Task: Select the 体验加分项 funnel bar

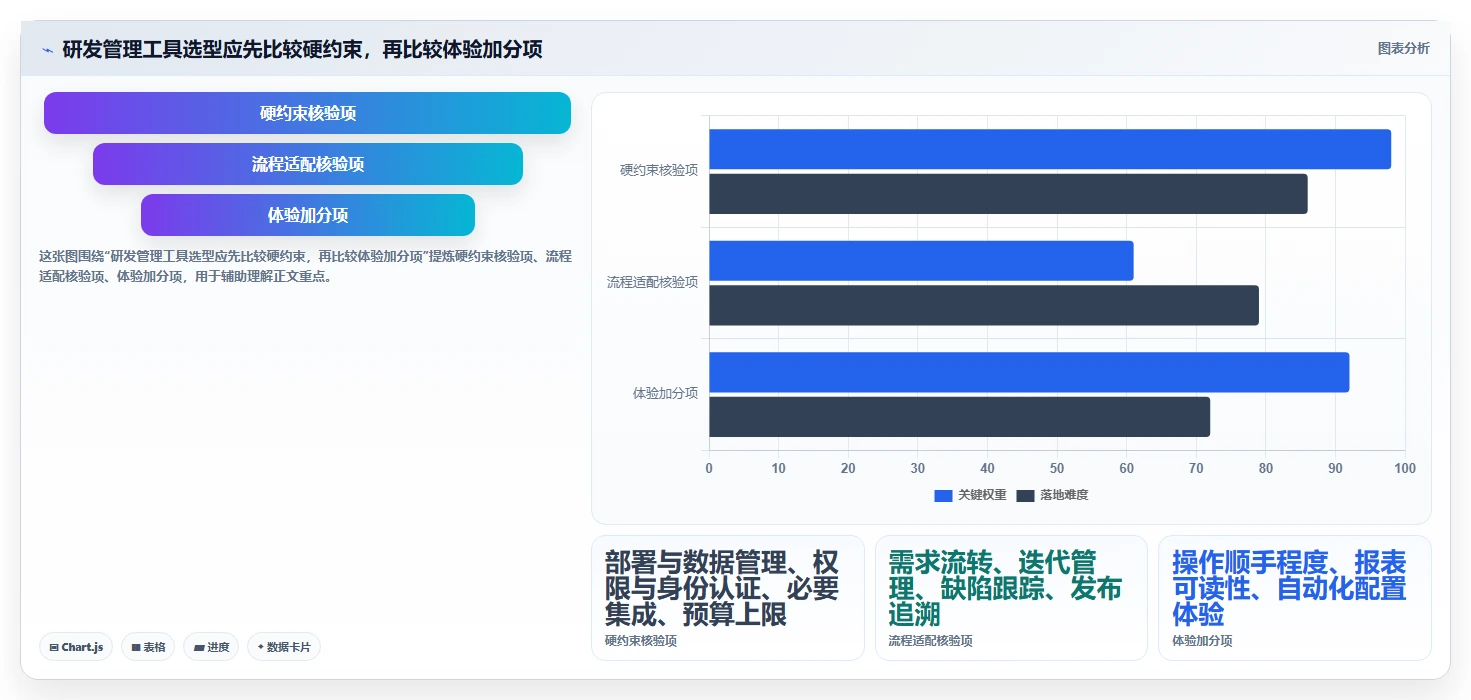Action: [308, 215]
